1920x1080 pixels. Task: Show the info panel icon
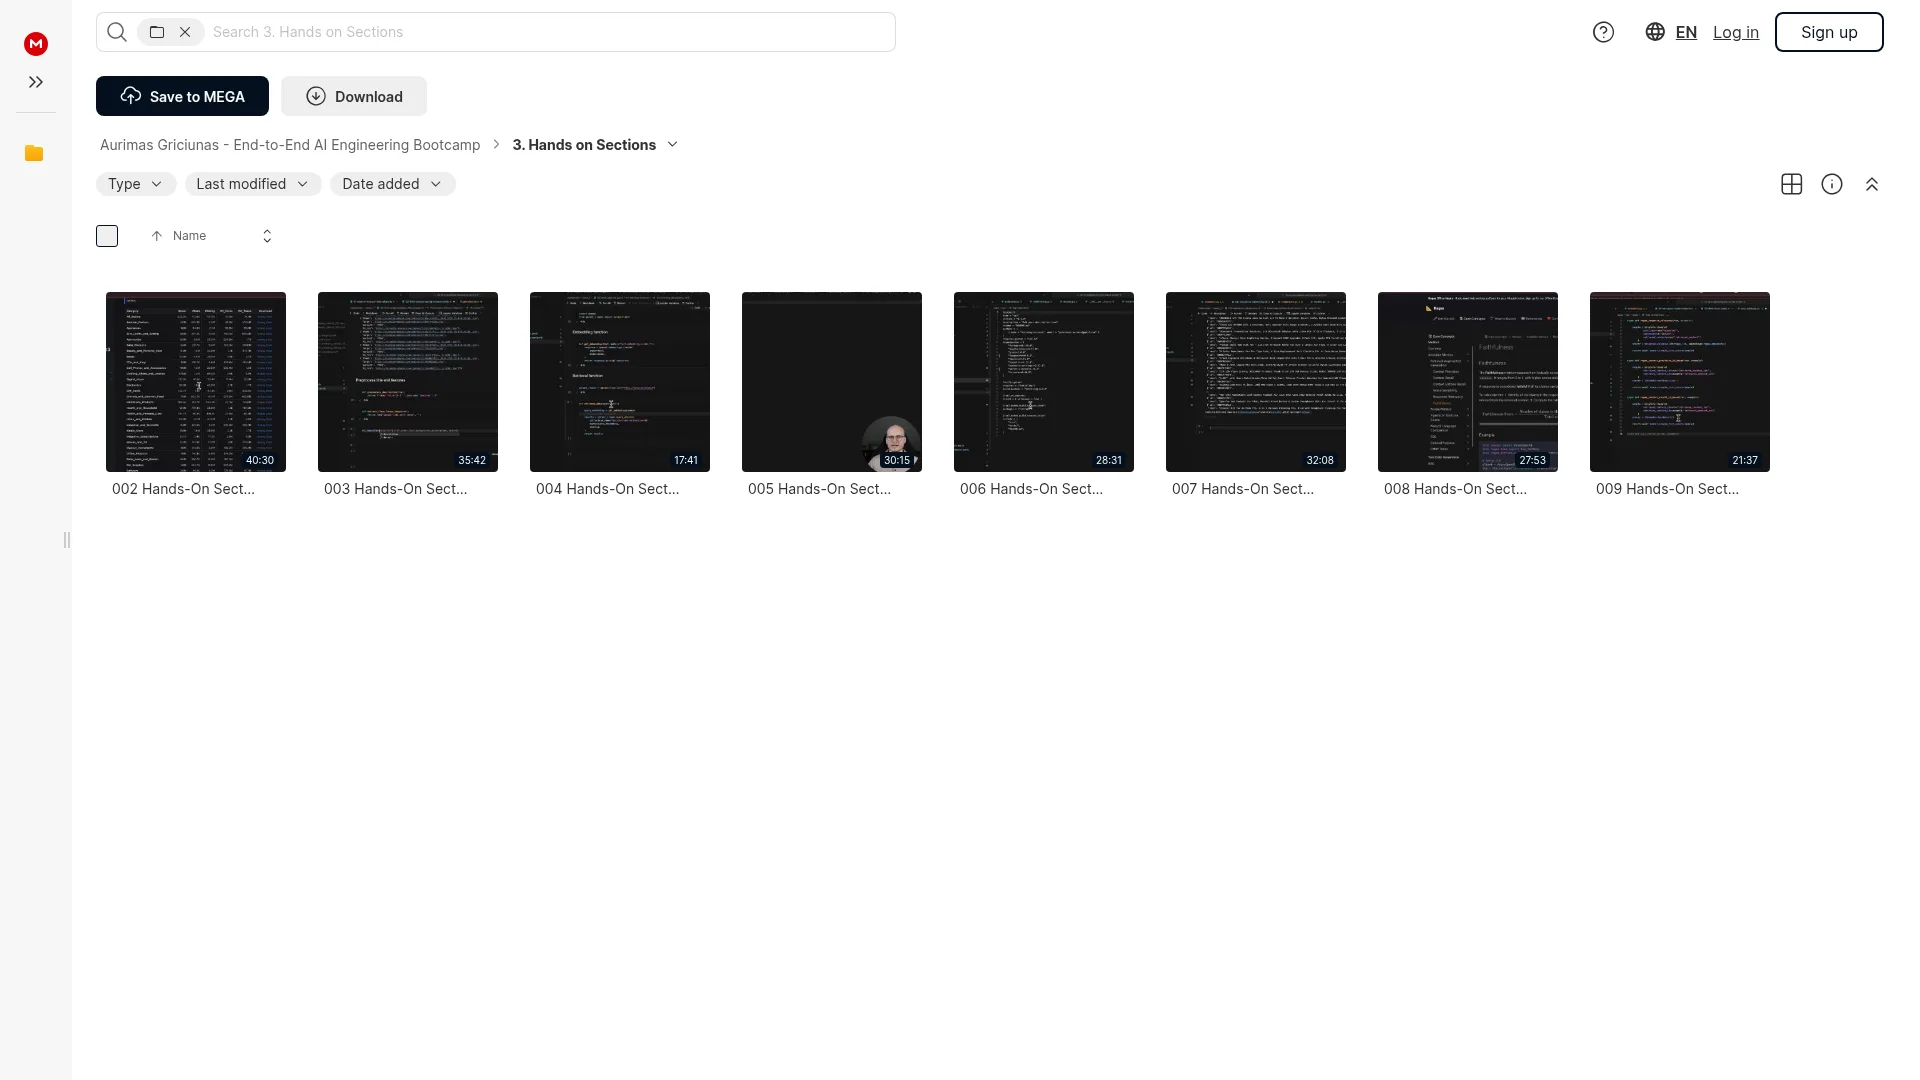(1832, 184)
